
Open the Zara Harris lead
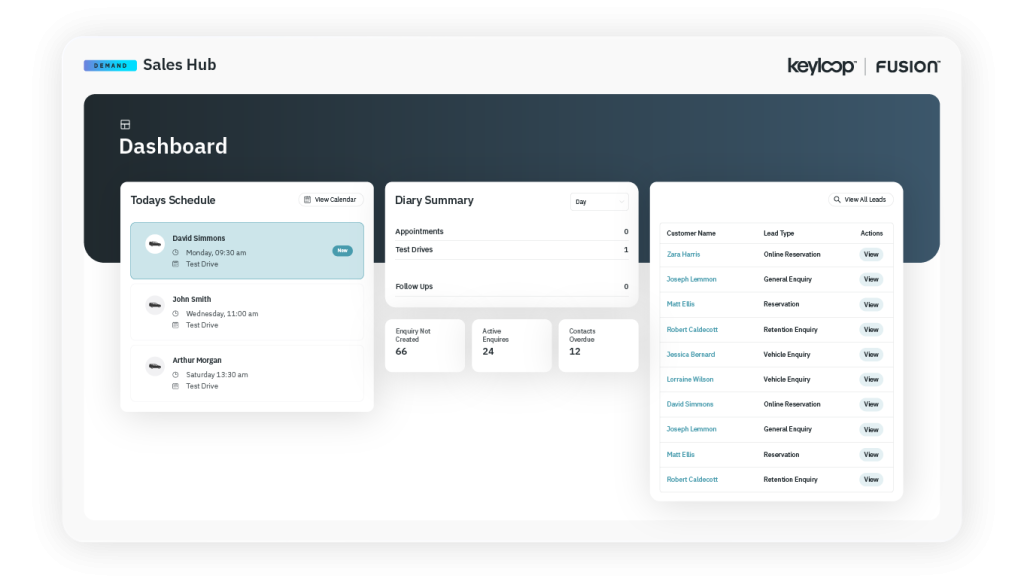click(684, 254)
